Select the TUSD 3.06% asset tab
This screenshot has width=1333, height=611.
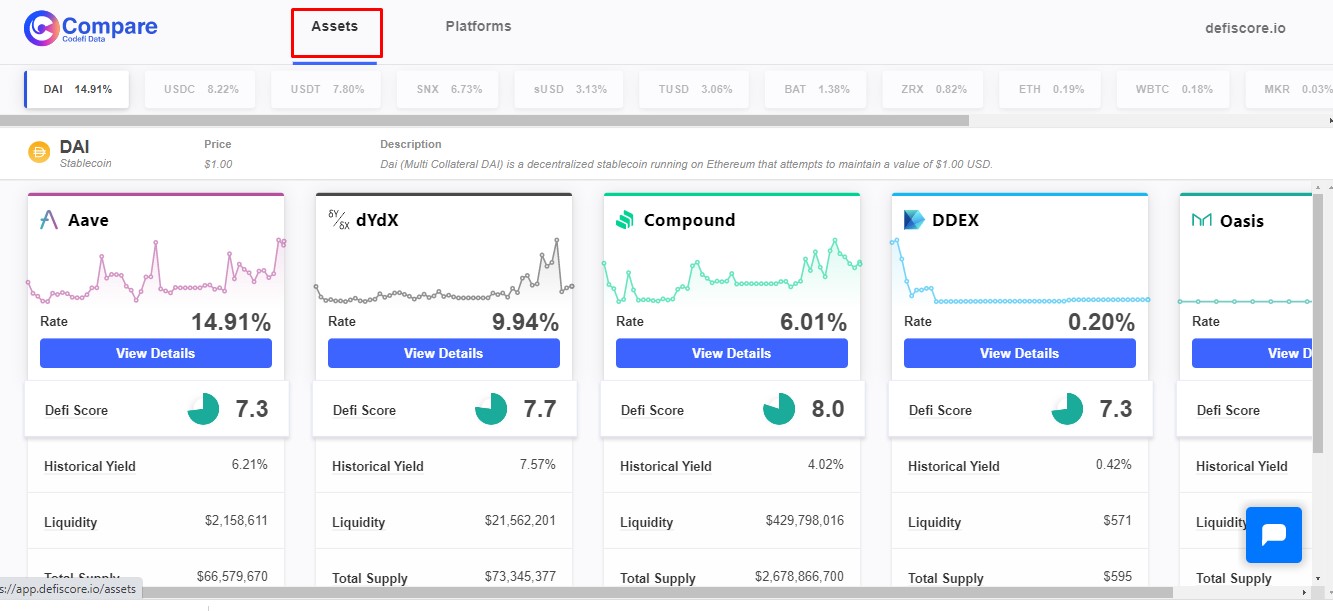695,89
